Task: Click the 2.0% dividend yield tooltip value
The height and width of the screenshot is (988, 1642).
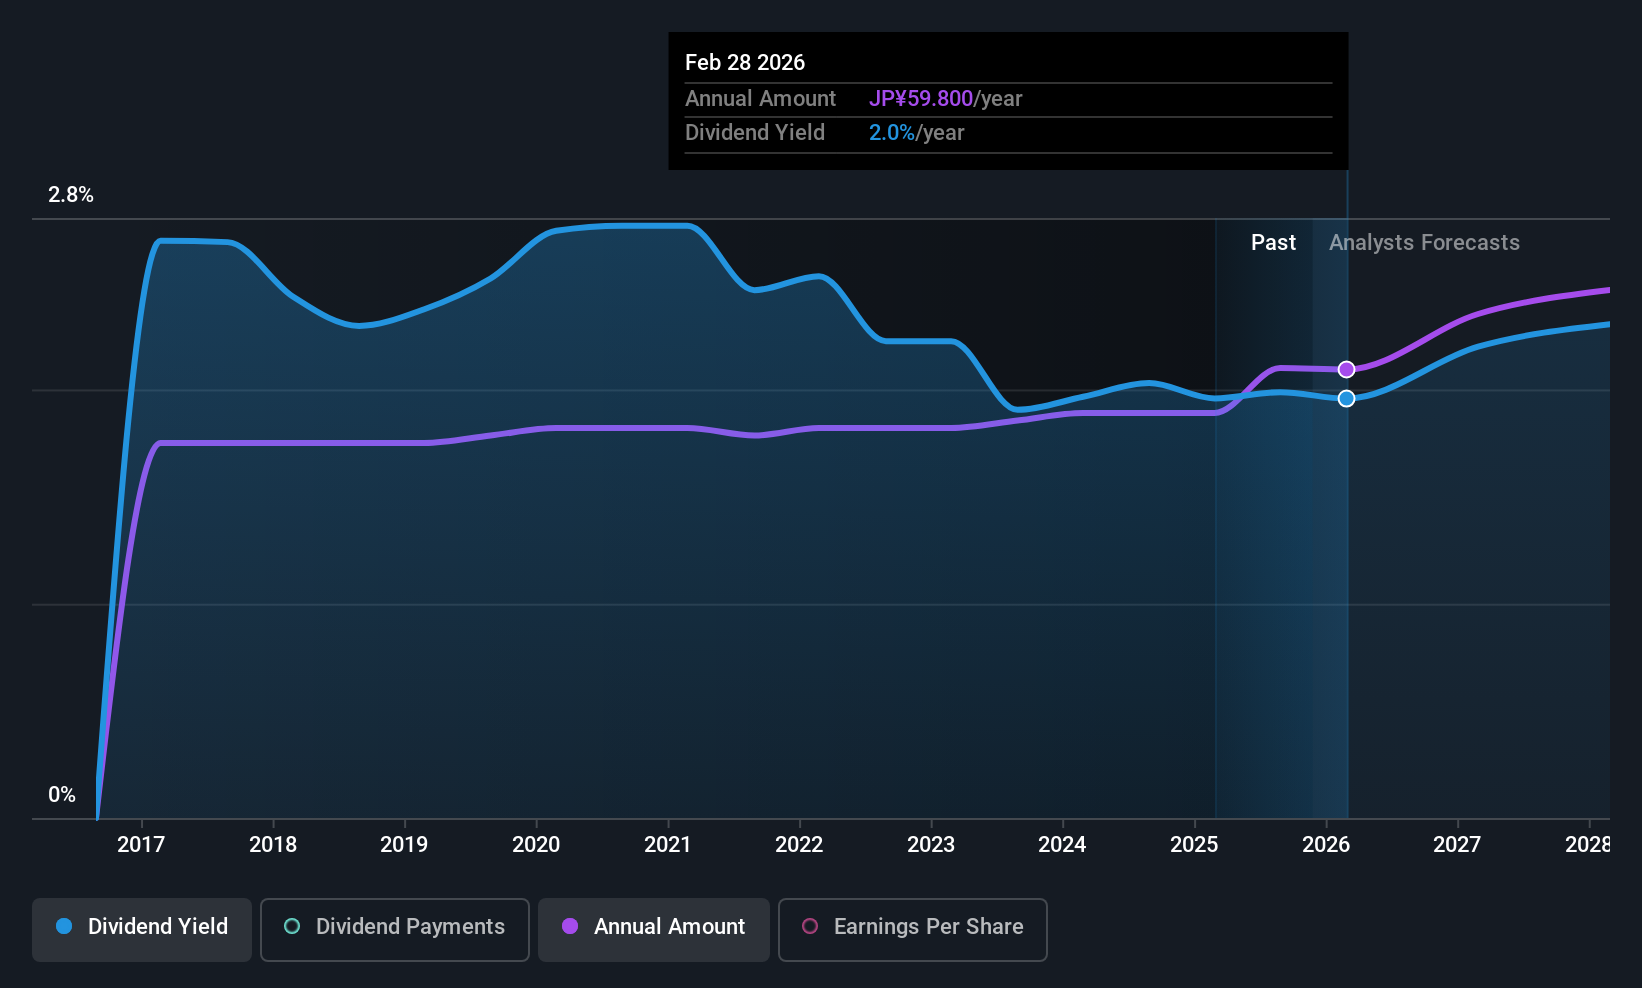Action: click(891, 132)
